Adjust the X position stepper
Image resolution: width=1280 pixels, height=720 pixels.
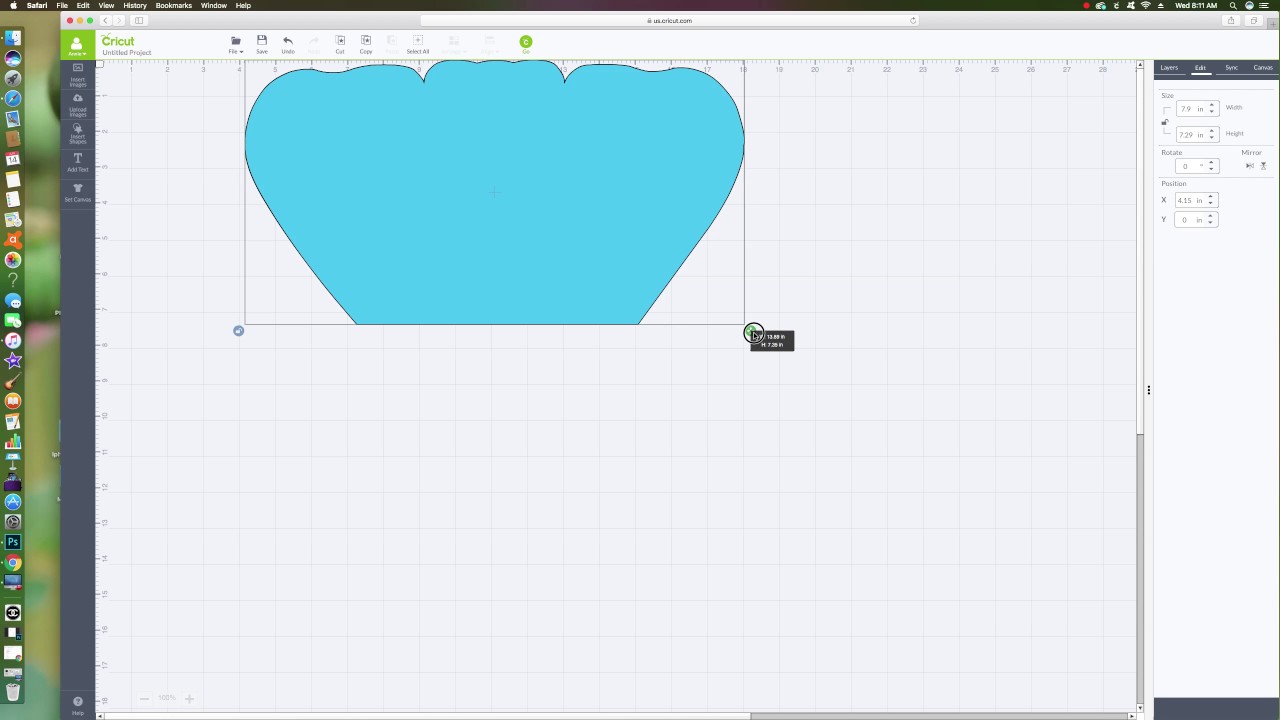pos(1211,200)
